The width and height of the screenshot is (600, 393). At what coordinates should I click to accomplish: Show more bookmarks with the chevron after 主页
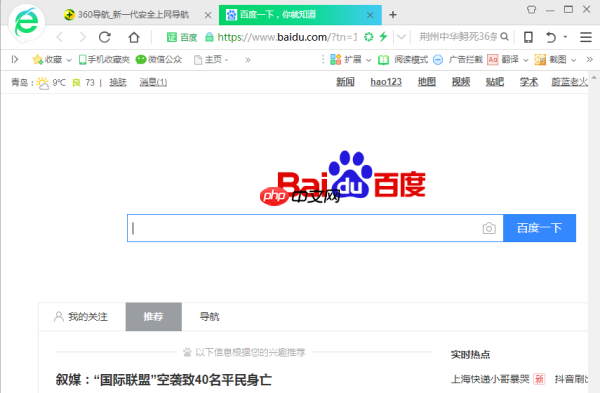248,60
